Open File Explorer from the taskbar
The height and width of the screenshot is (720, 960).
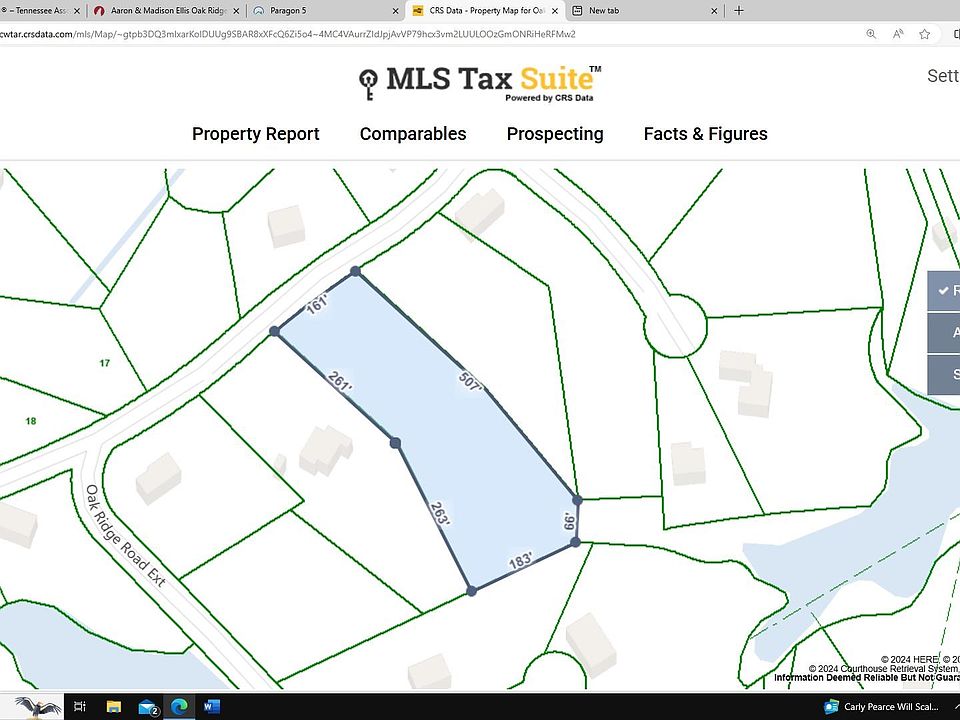(x=114, y=707)
